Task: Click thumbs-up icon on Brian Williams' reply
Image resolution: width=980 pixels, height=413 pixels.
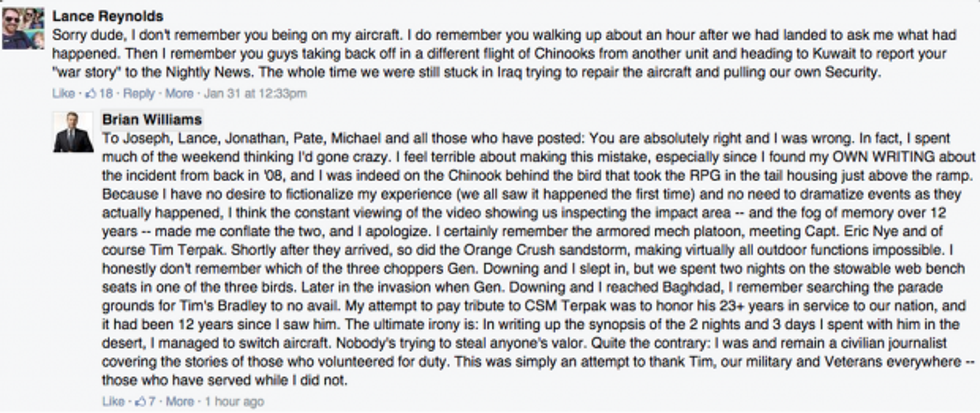Action: [139, 401]
